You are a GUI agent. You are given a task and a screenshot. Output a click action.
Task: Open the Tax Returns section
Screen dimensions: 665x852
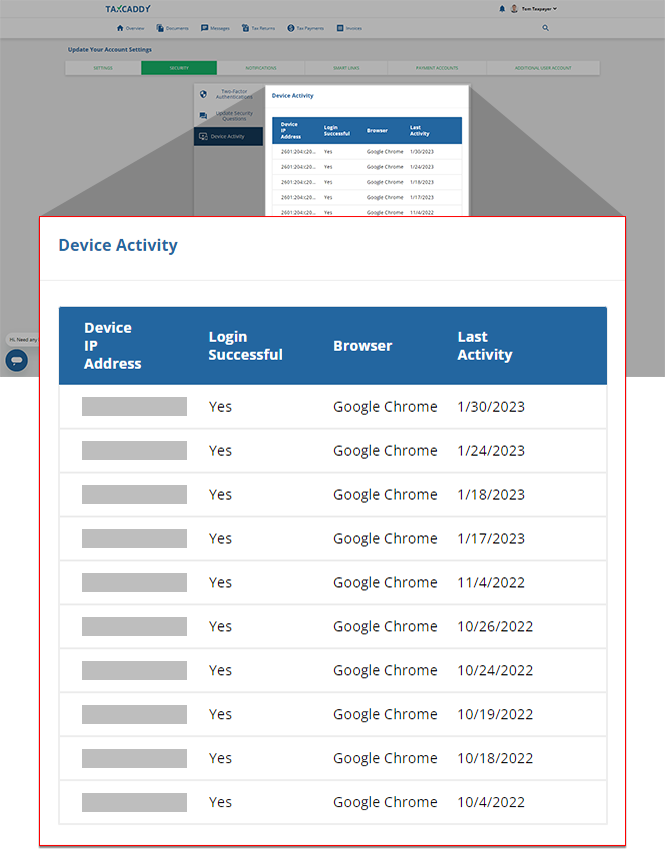coord(259,28)
